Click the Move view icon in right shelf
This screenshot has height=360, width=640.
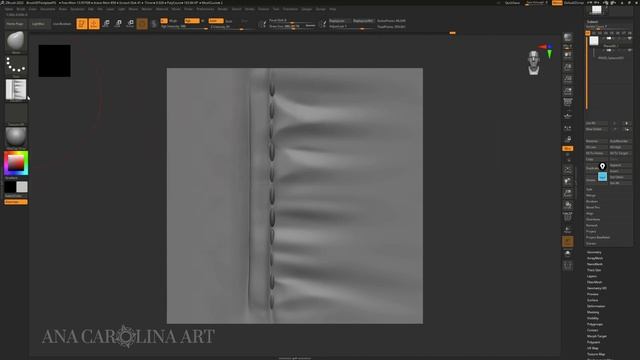click(568, 181)
